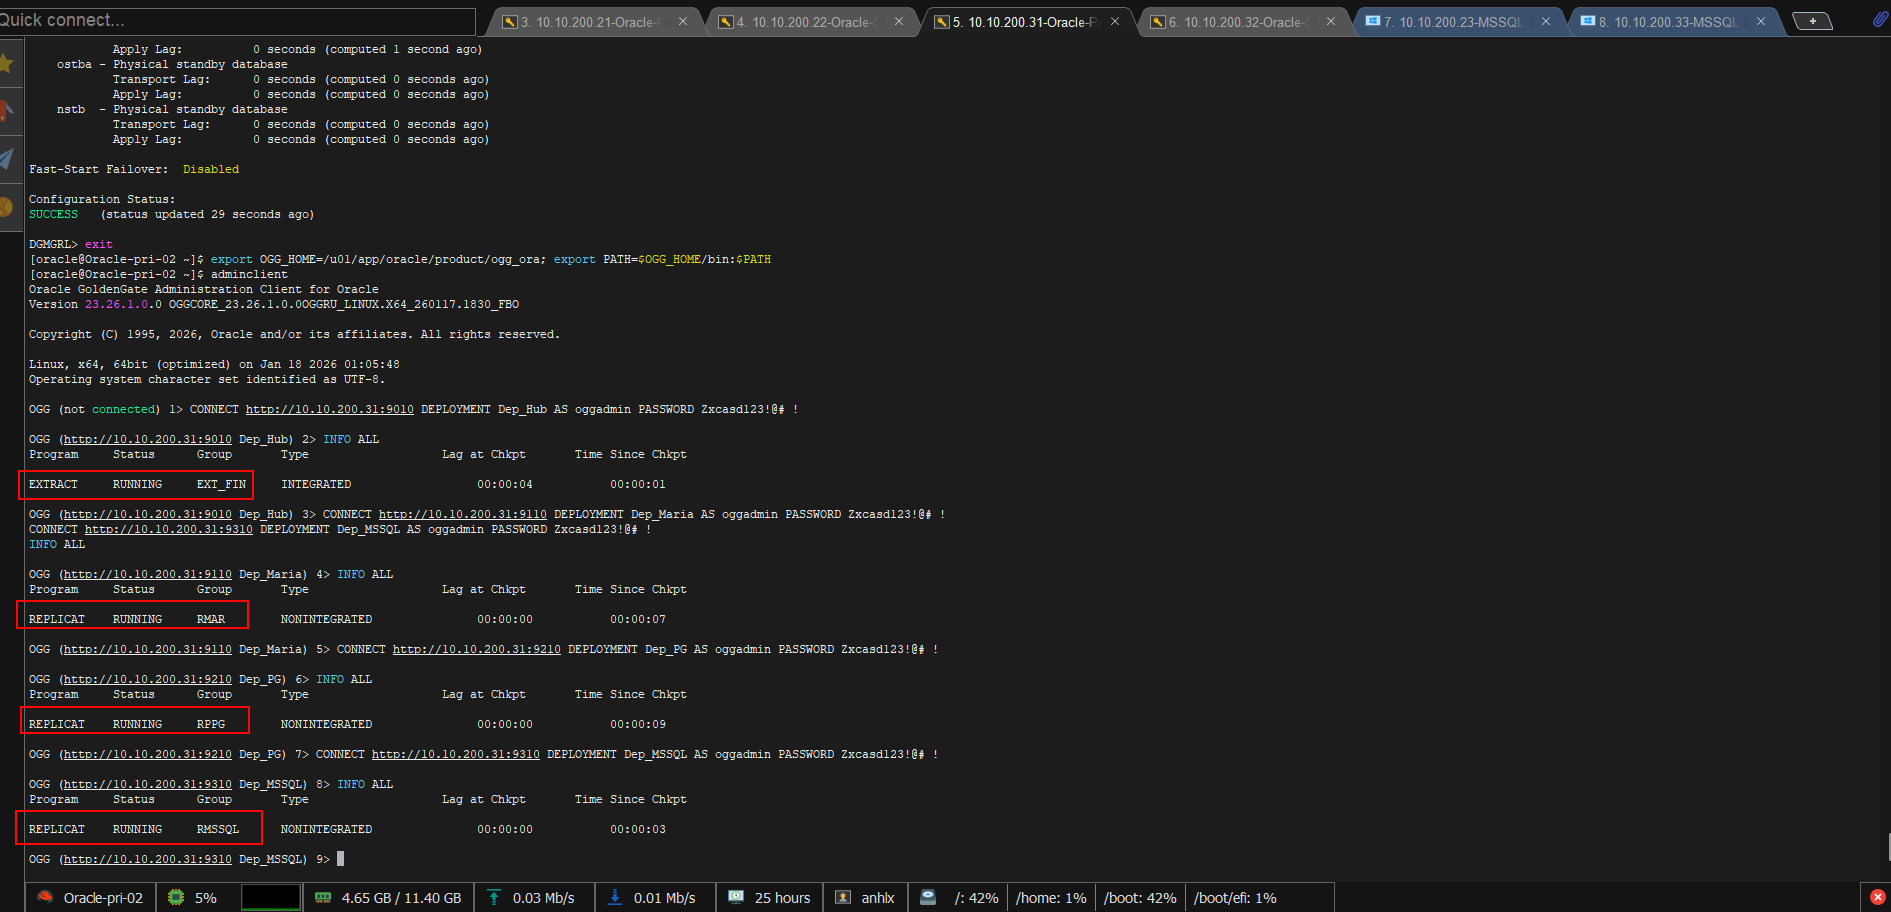
Task: Click the 4.65 GB / 11.40 GB memory value
Action: tap(401, 898)
